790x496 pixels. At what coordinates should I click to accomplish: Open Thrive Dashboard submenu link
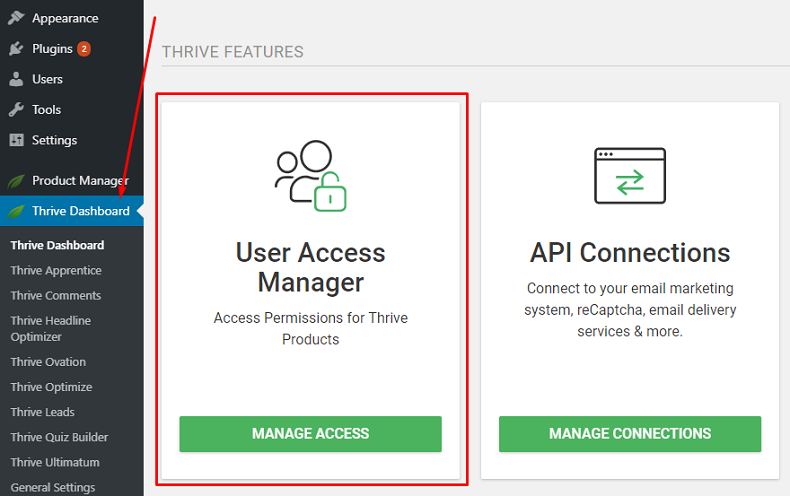pyautogui.click(x=57, y=245)
